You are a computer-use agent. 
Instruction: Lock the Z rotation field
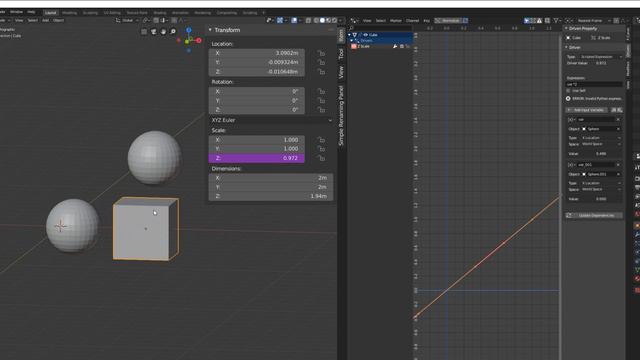click(321, 110)
